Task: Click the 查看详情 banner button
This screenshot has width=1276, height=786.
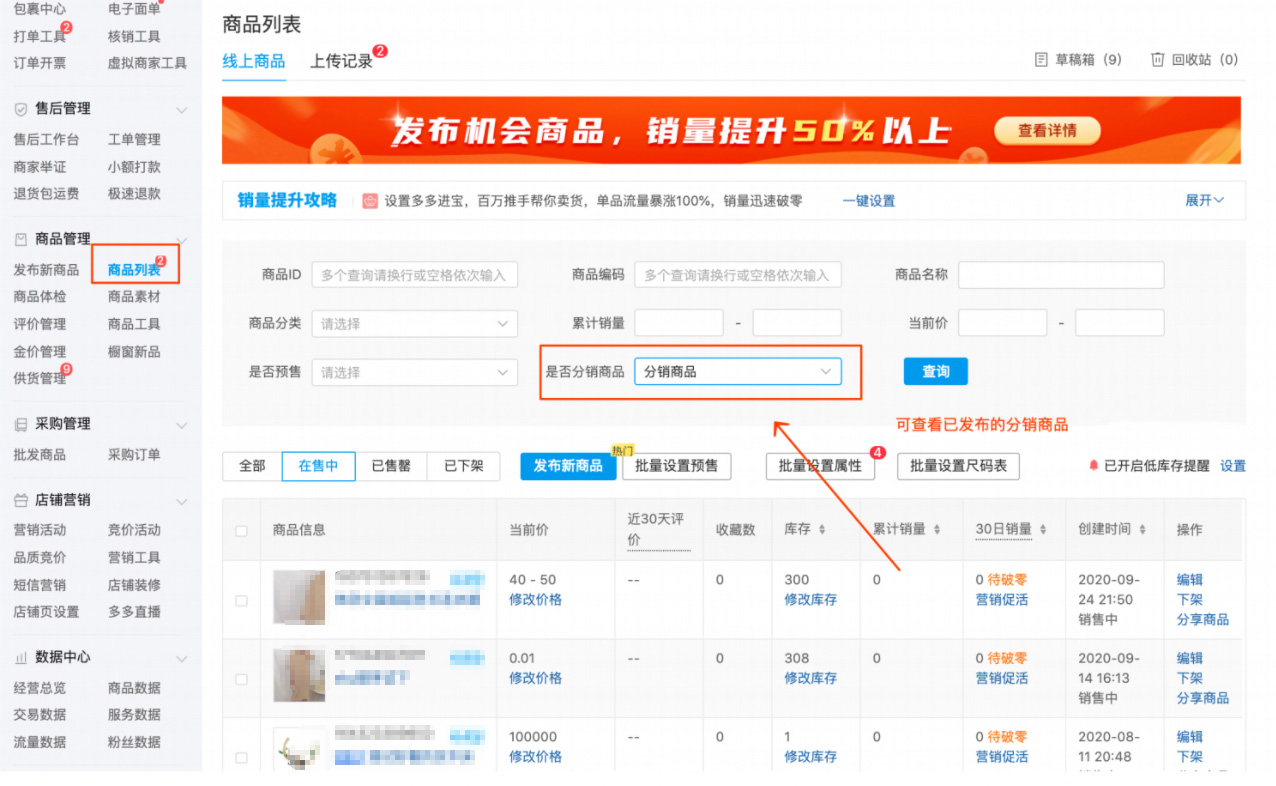Action: point(1046,130)
